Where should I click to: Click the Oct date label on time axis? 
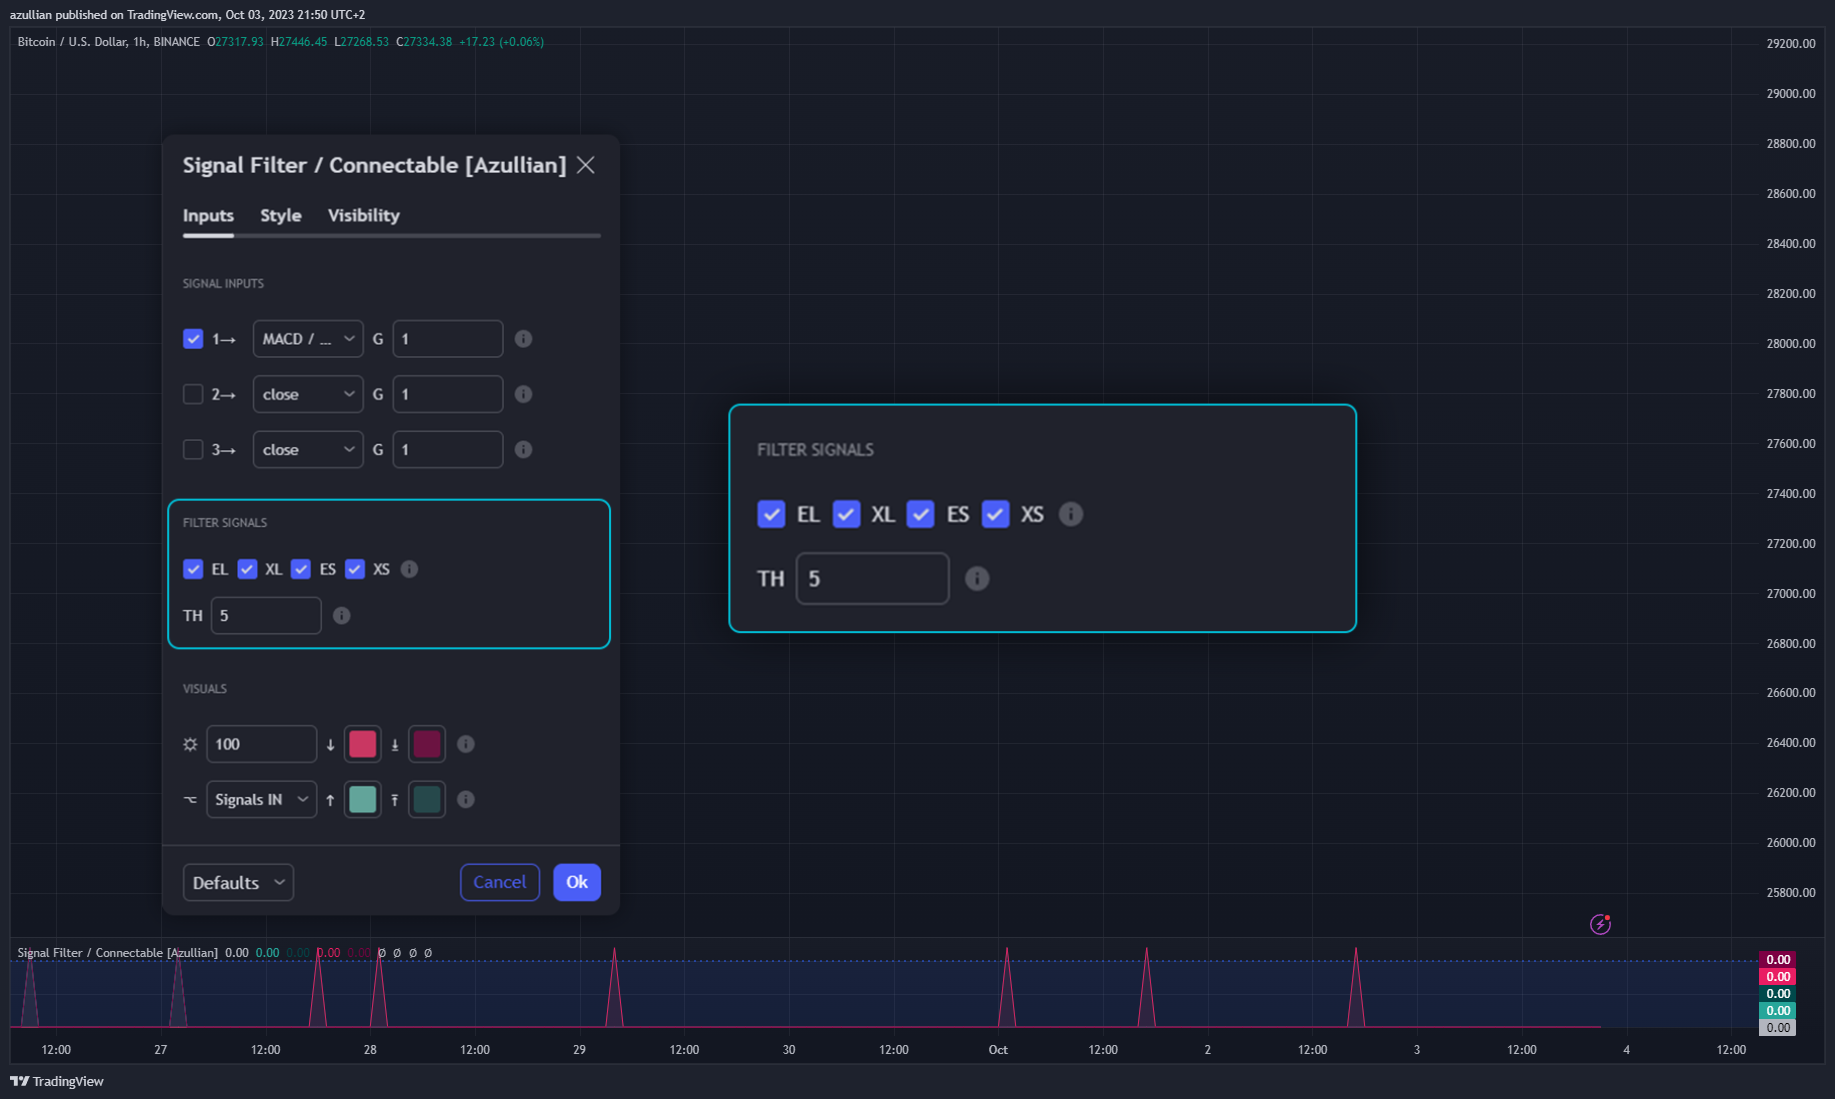(998, 1050)
